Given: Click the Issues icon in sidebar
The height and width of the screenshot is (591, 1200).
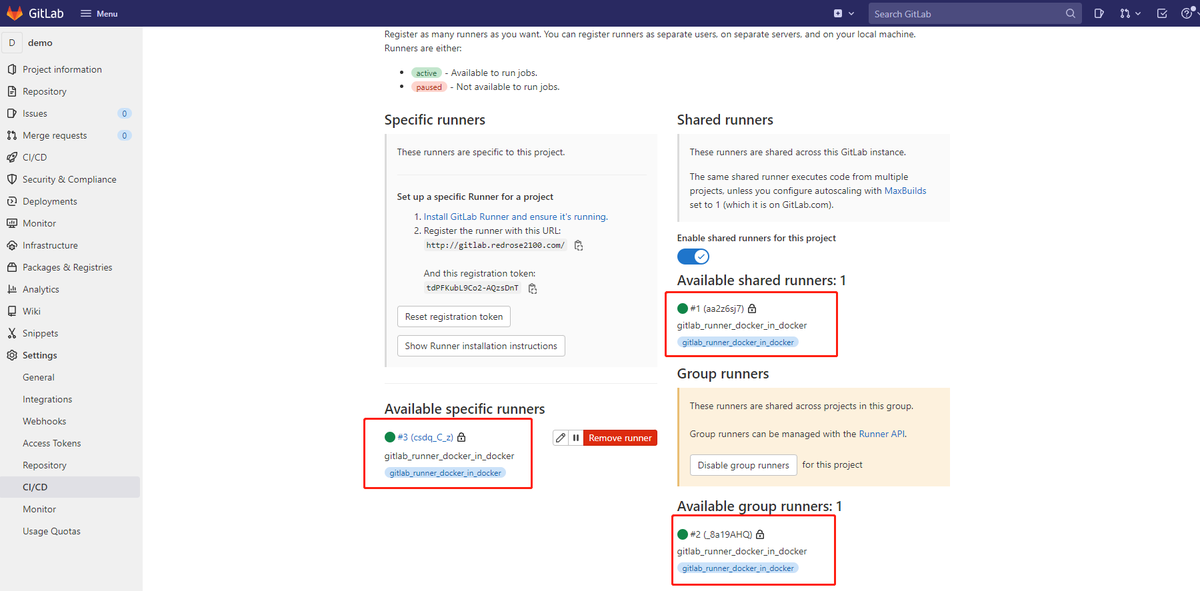Looking at the screenshot, I should [12, 113].
